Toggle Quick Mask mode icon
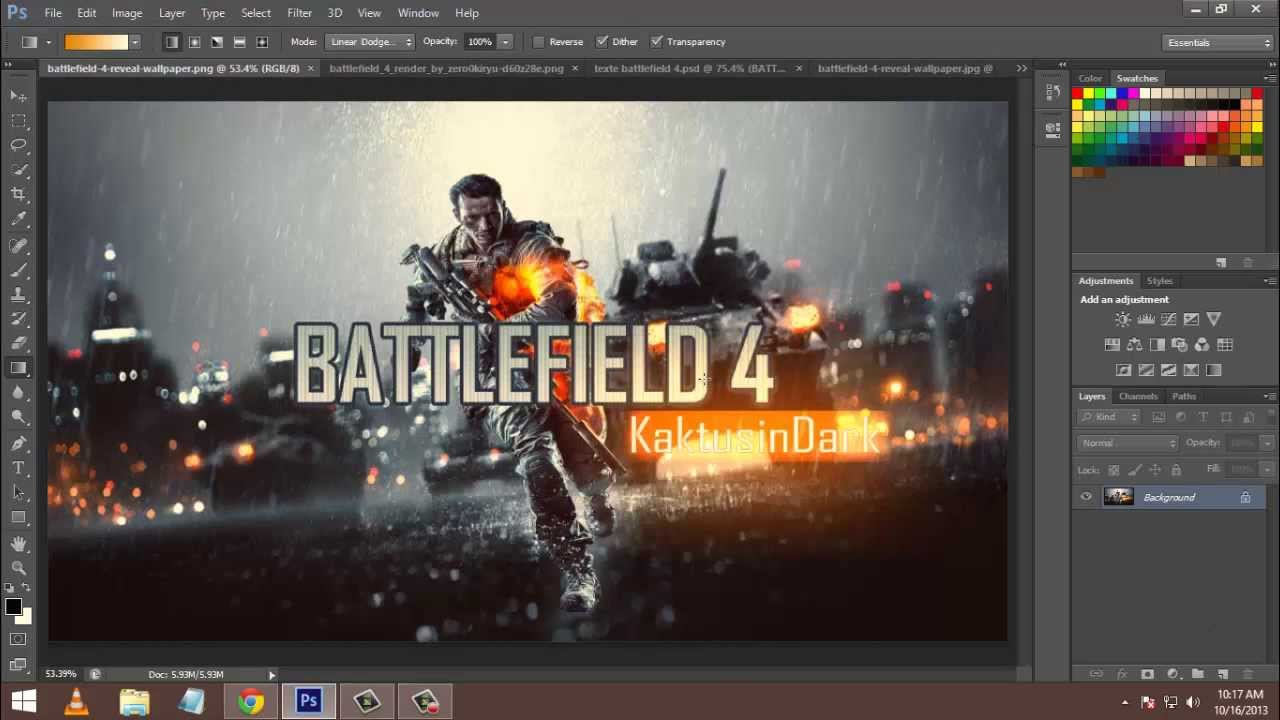This screenshot has width=1280, height=720. (18, 639)
